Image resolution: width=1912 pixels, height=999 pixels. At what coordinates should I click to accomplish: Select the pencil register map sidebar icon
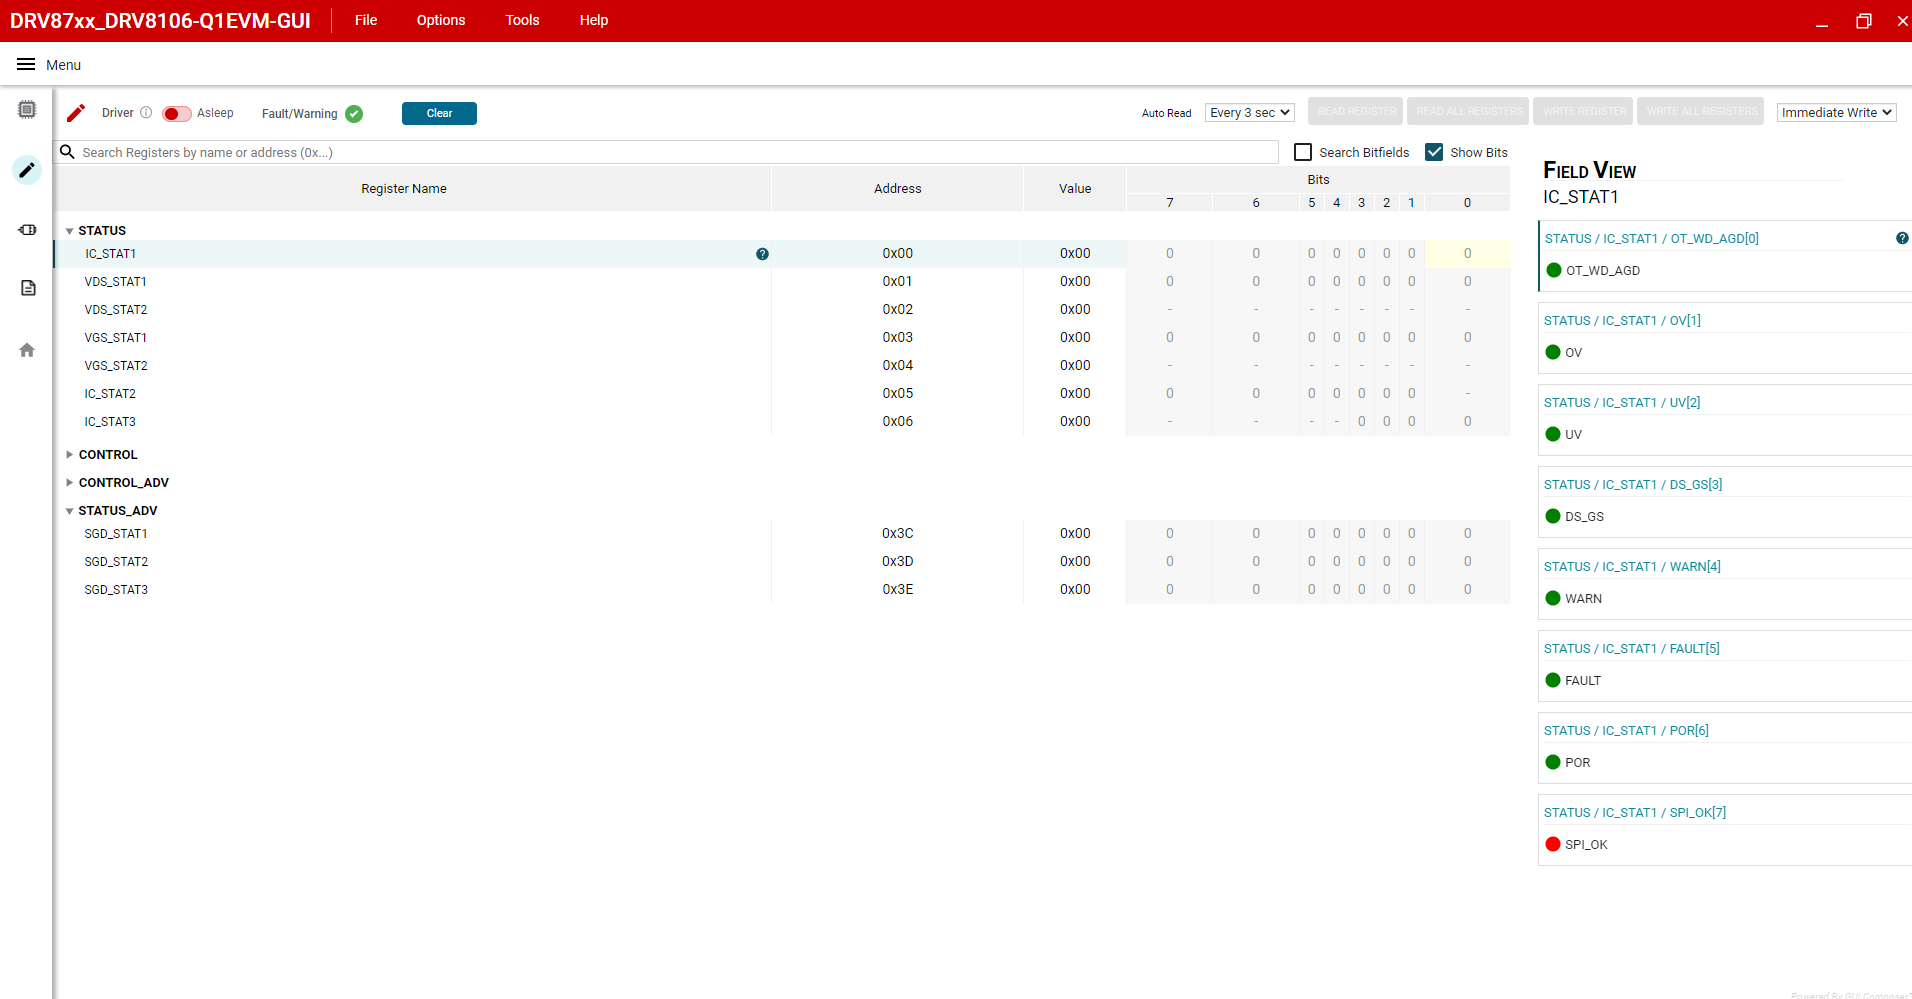(27, 170)
